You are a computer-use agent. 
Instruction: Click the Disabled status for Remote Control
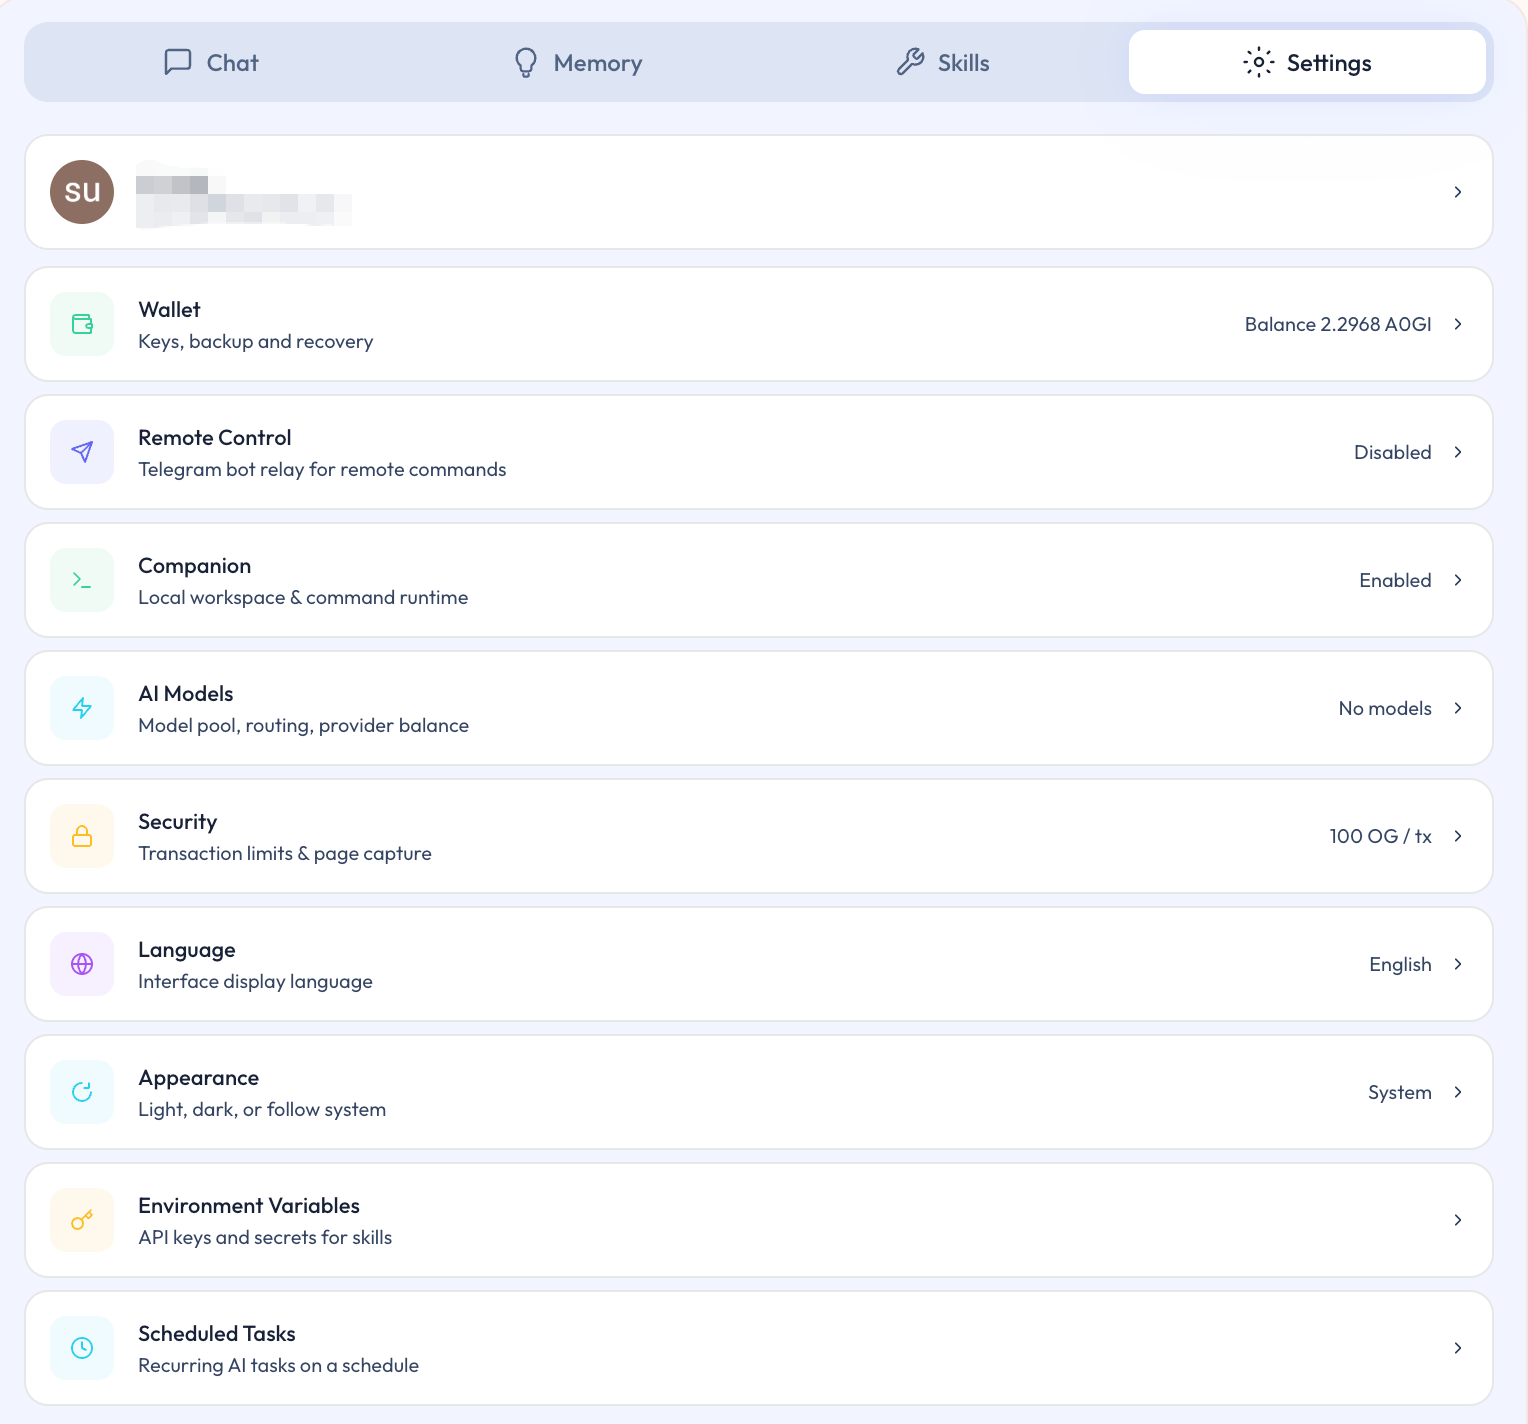point(1392,452)
